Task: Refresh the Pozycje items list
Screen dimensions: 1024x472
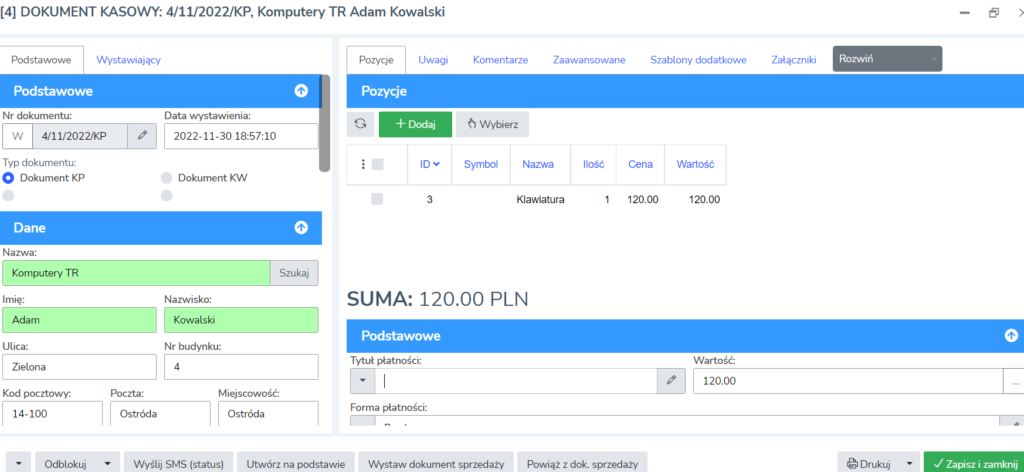Action: 360,124
